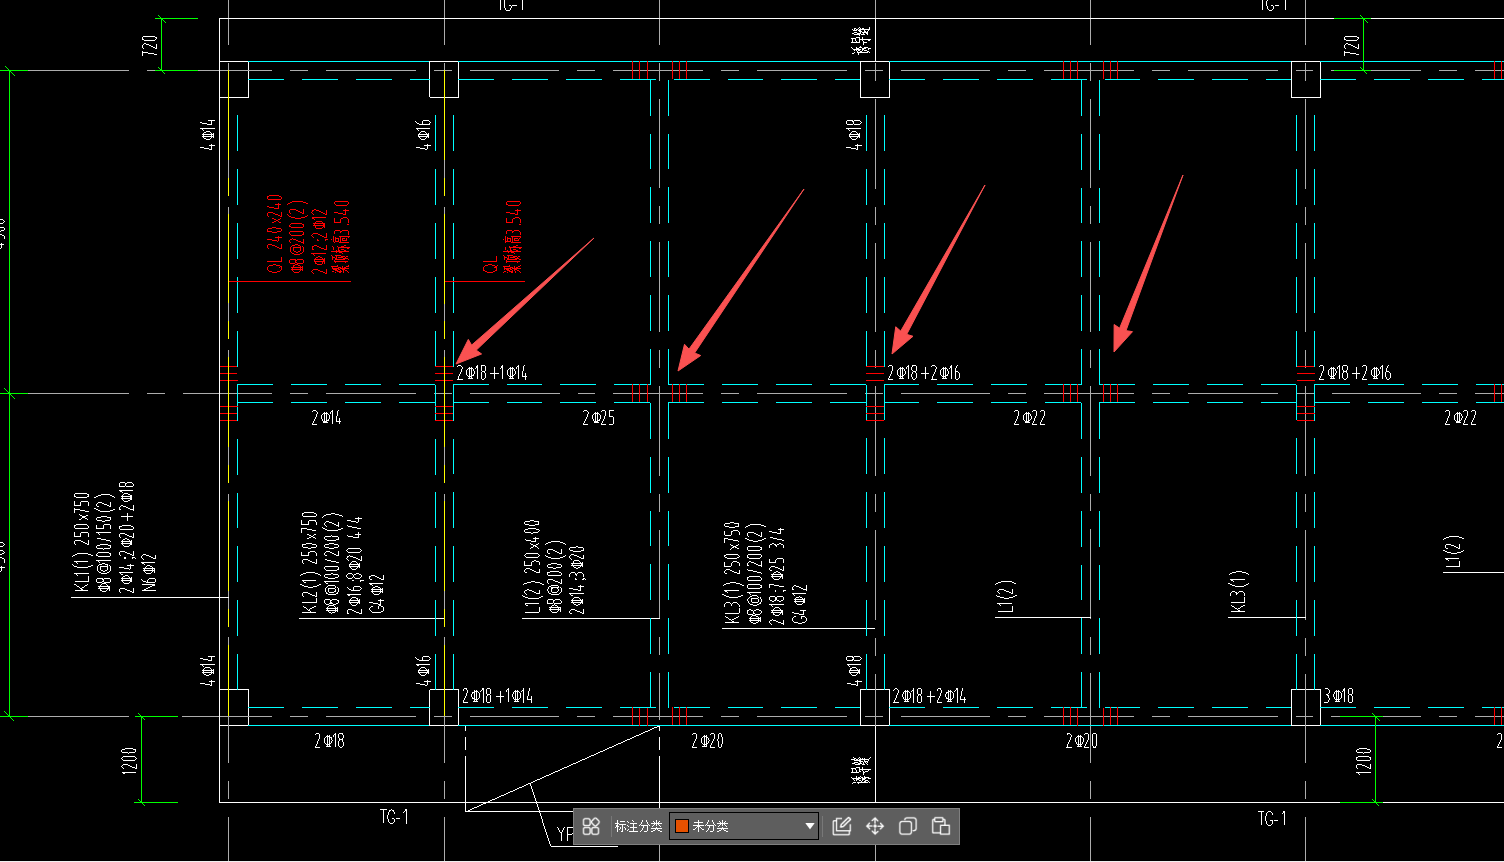This screenshot has width=1504, height=862.
Task: Select the KL2(1) 250x750 beam label
Action: coord(310,563)
